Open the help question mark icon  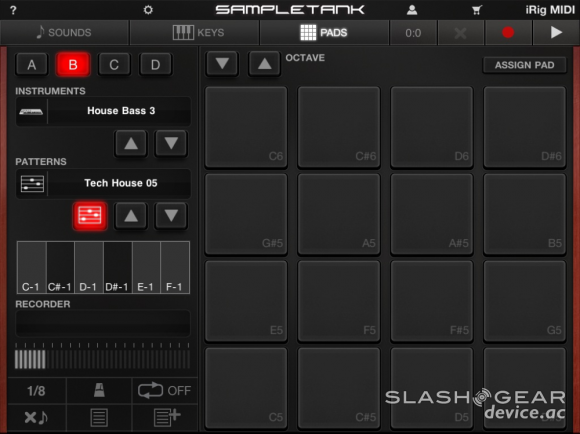click(13, 10)
